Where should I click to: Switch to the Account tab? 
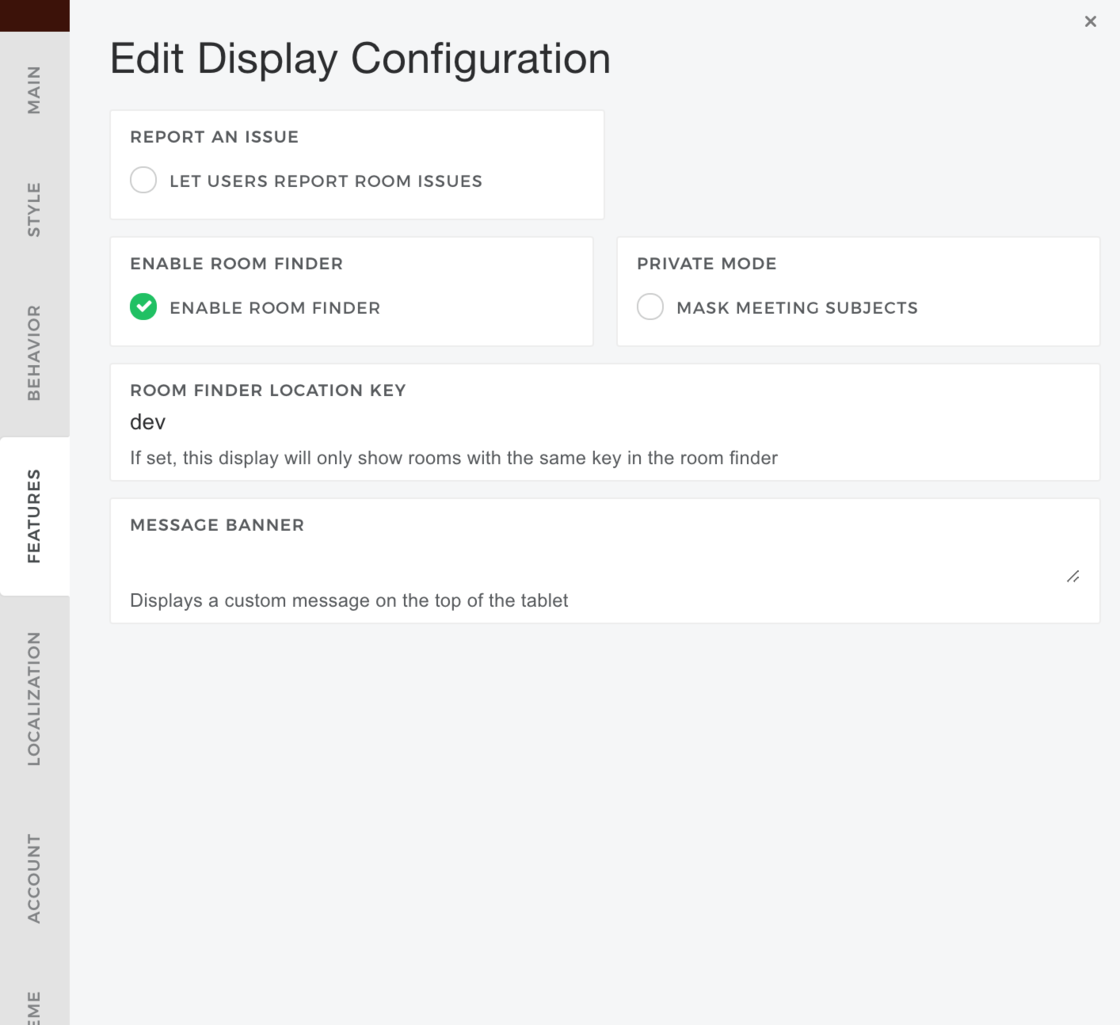point(34,880)
